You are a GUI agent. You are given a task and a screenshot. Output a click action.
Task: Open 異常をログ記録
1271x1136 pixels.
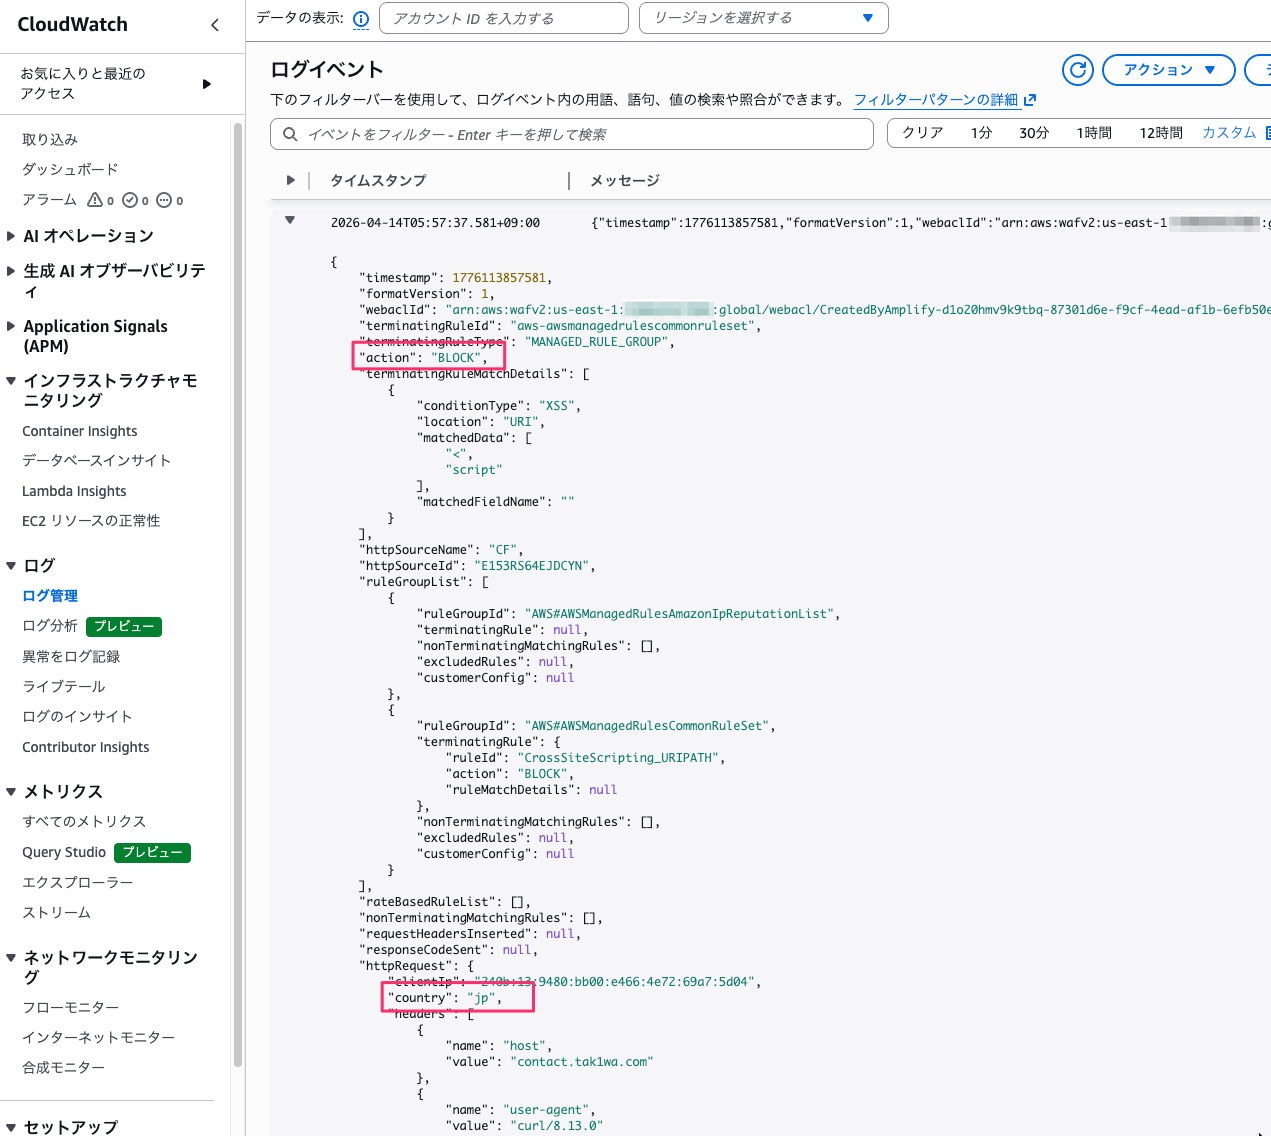[x=71, y=657]
